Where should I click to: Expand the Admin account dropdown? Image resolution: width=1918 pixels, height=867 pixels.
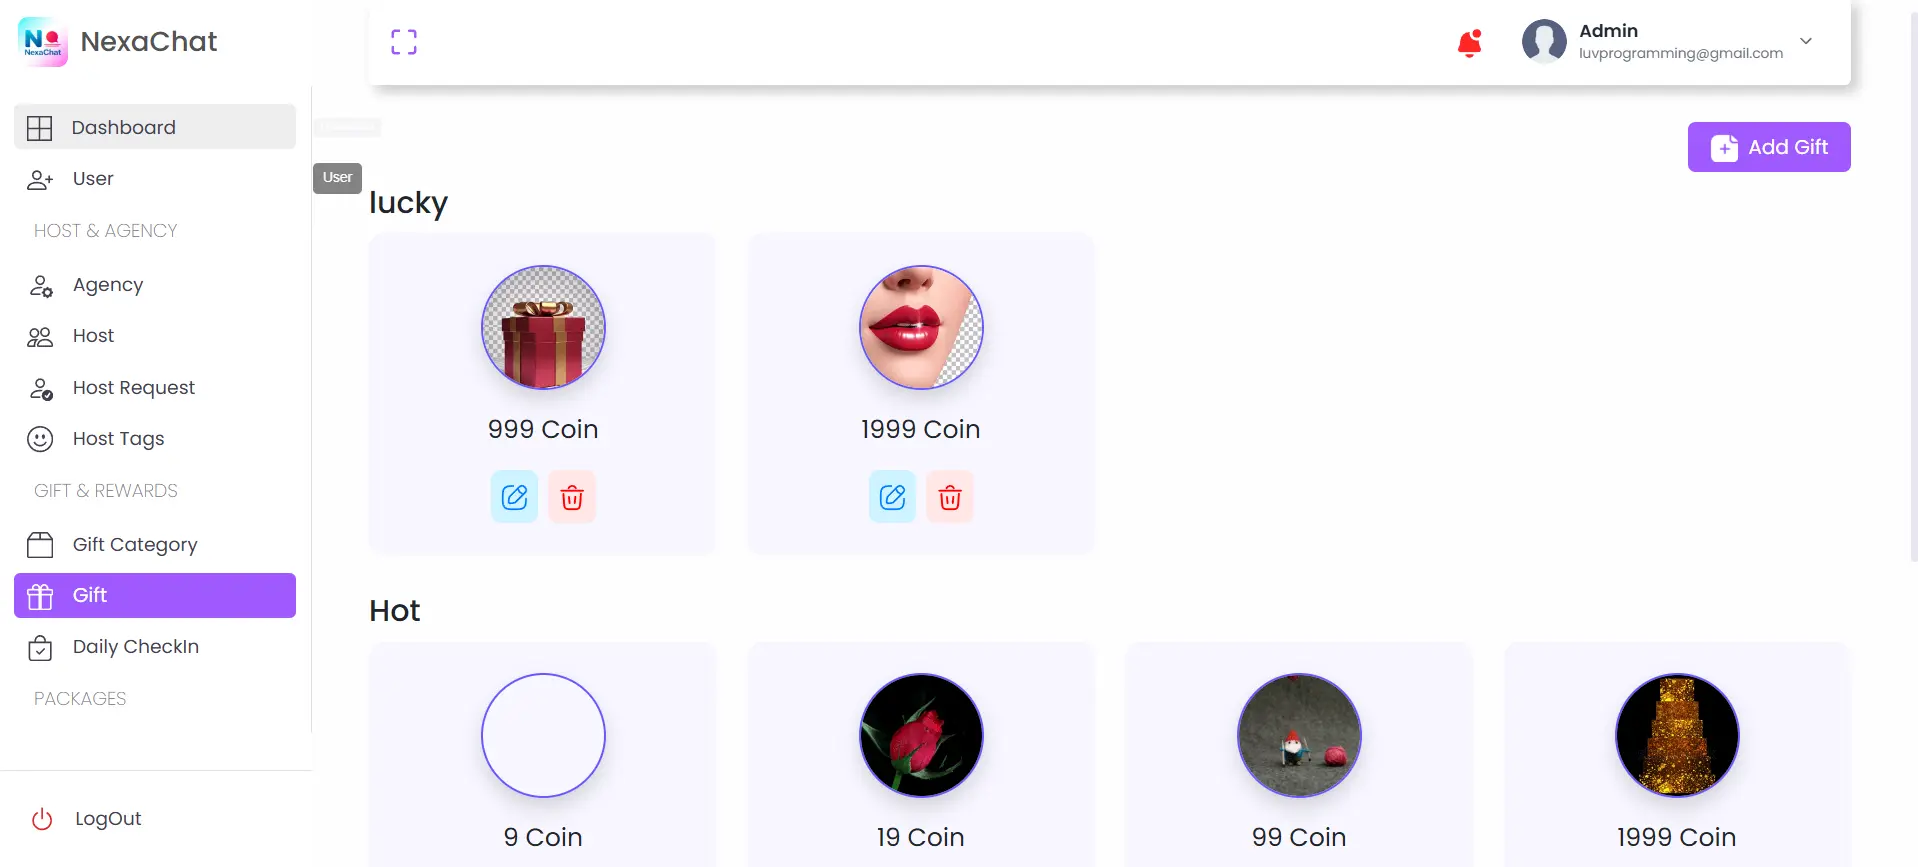(1806, 41)
